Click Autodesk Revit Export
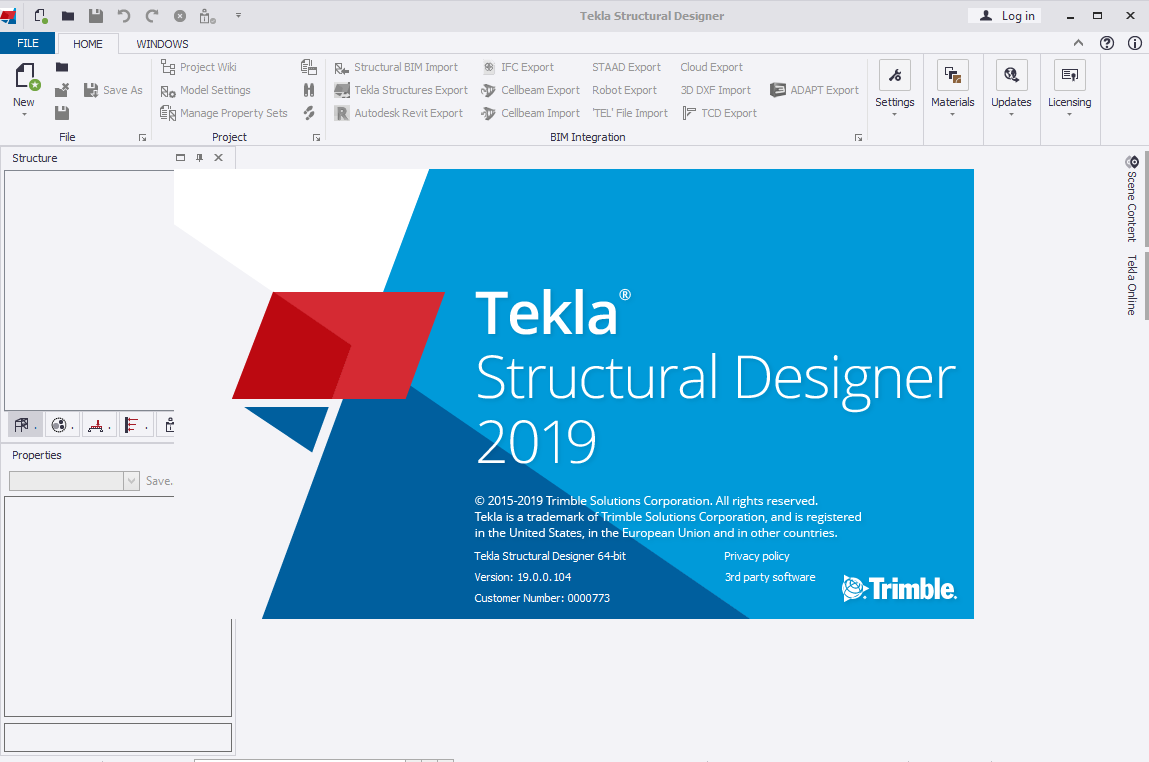The height and width of the screenshot is (762, 1149). [399, 113]
